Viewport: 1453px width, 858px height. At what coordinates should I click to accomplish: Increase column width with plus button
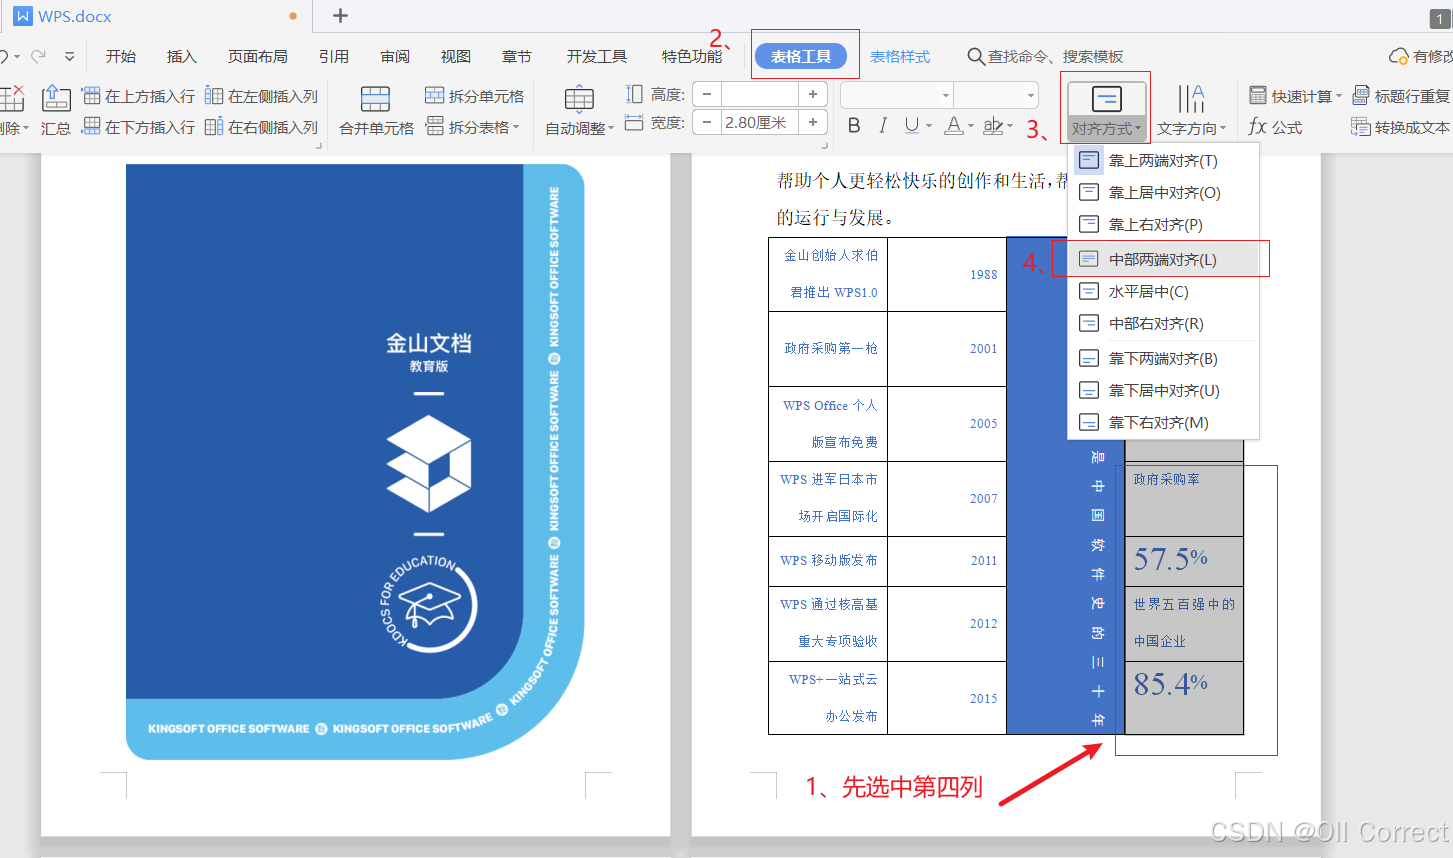point(813,122)
